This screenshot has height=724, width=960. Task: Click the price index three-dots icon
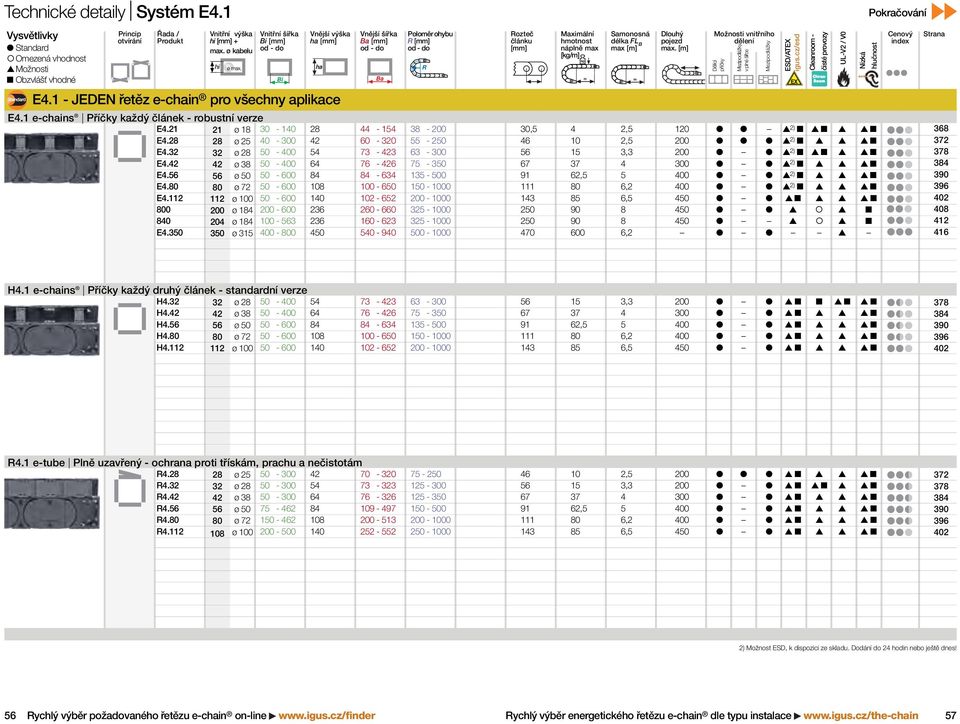click(896, 73)
